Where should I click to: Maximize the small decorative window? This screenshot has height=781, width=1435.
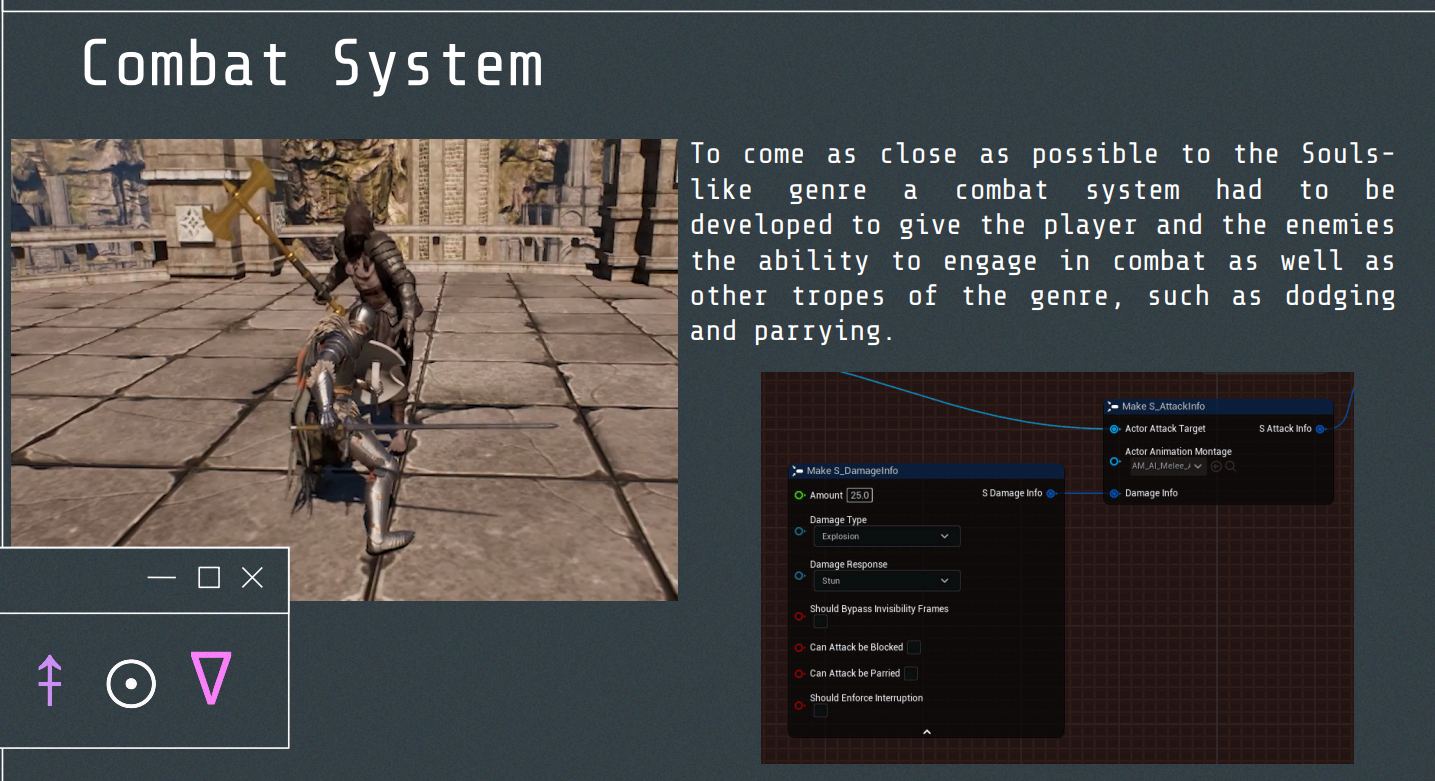tap(209, 578)
